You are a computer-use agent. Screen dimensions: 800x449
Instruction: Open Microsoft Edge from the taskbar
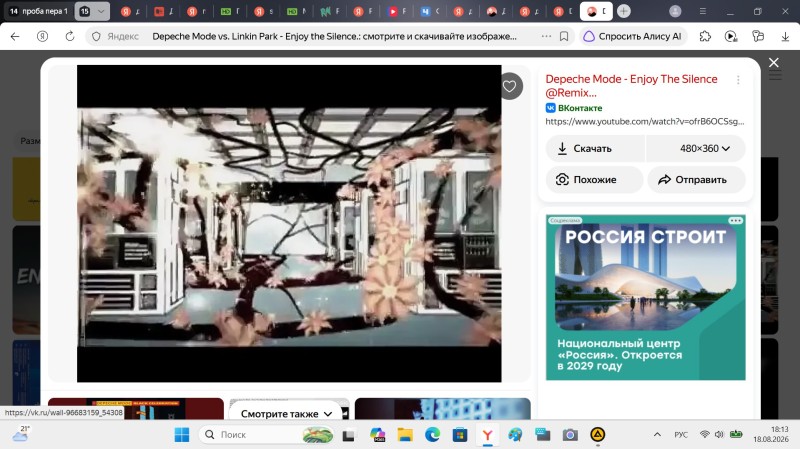coord(433,435)
